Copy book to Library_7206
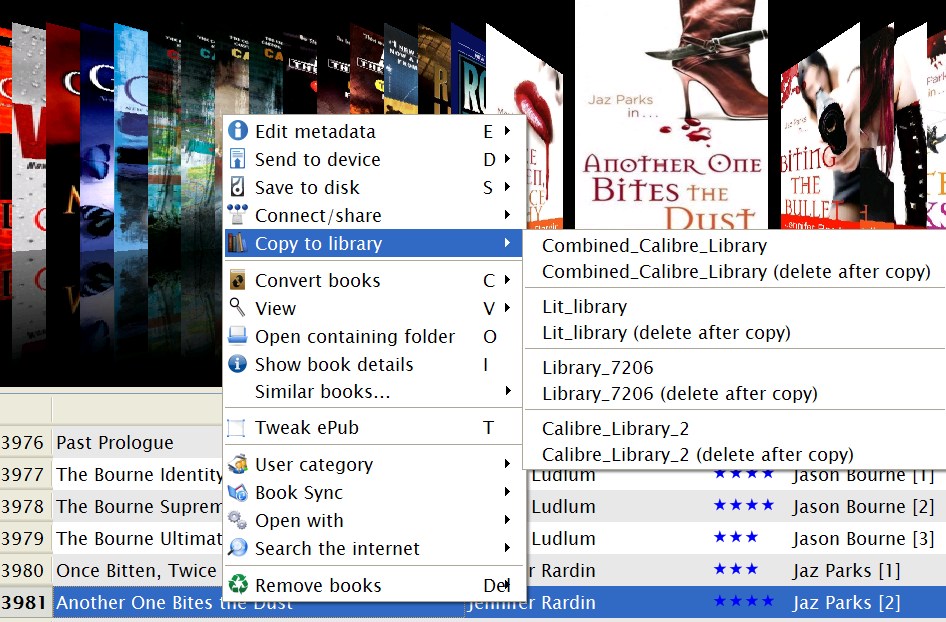The height and width of the screenshot is (622, 946). pos(597,367)
